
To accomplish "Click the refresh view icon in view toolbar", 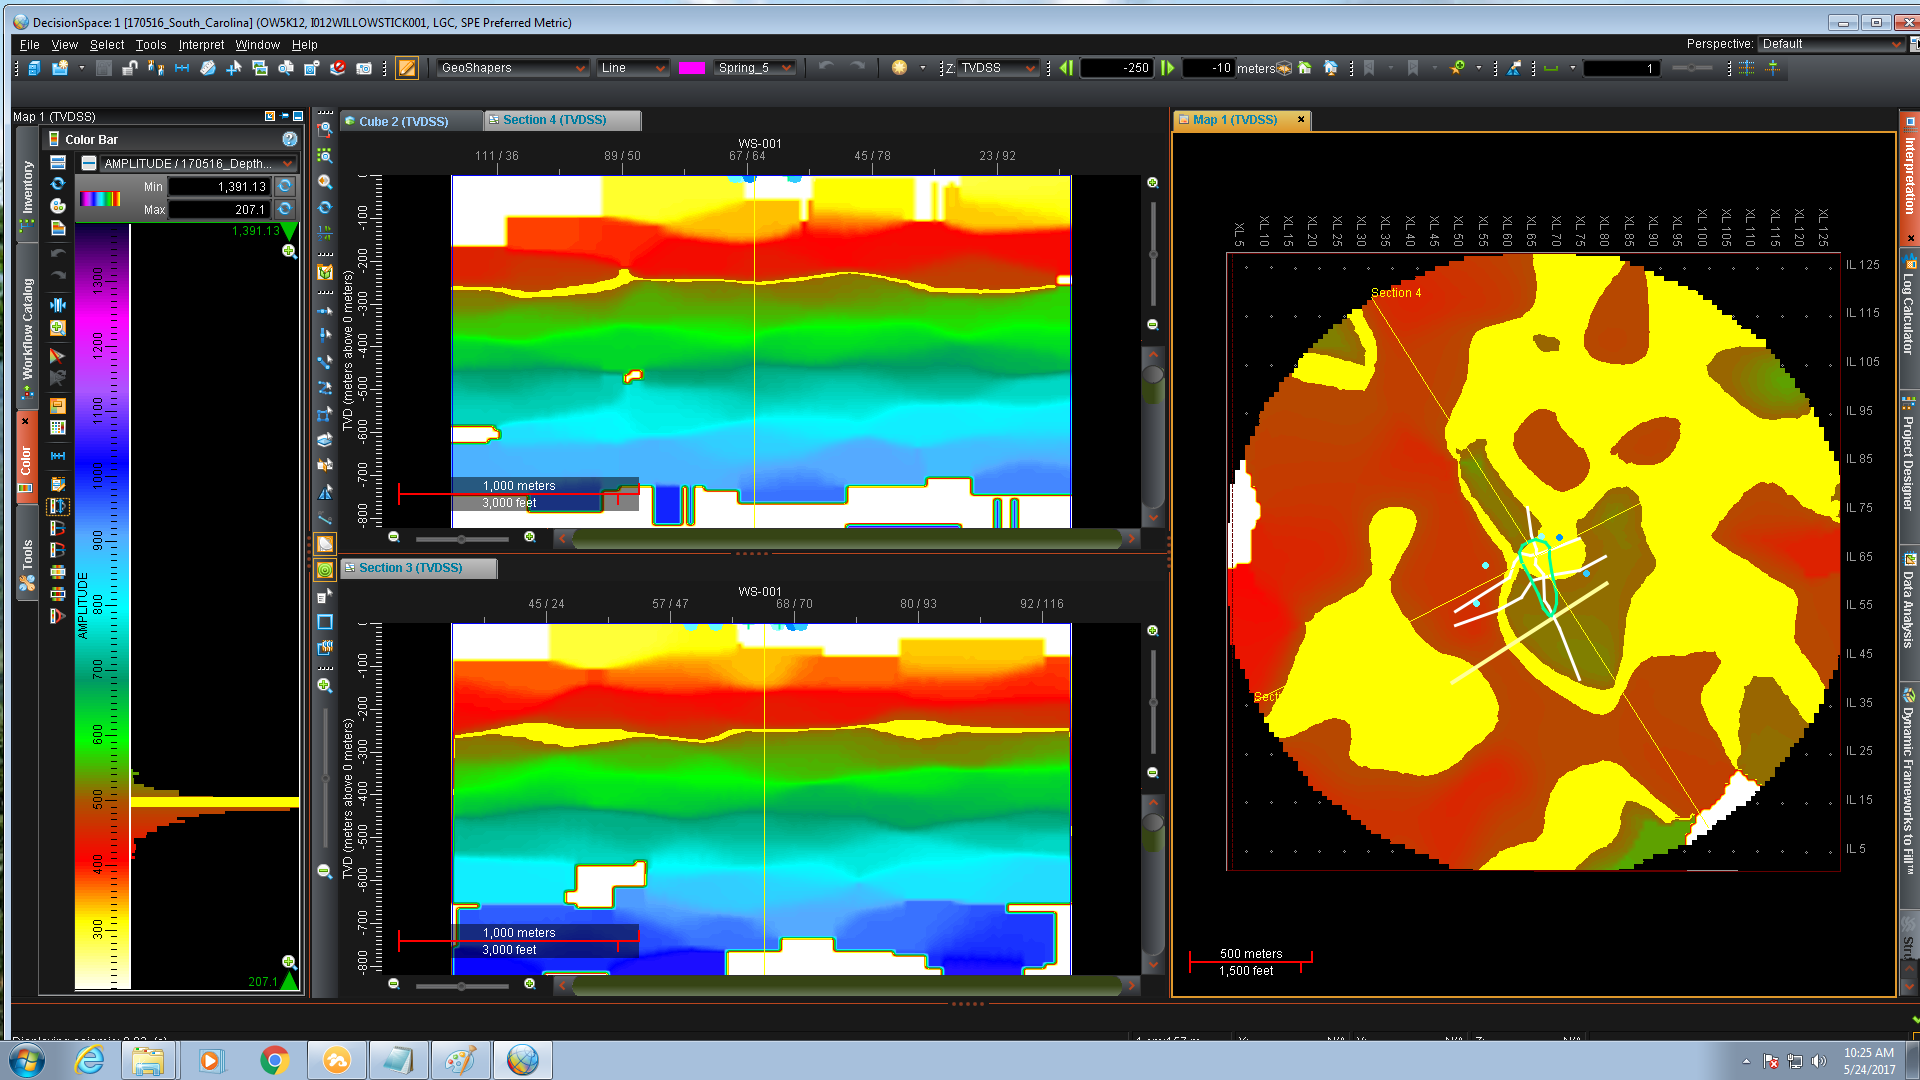I will pos(325,208).
